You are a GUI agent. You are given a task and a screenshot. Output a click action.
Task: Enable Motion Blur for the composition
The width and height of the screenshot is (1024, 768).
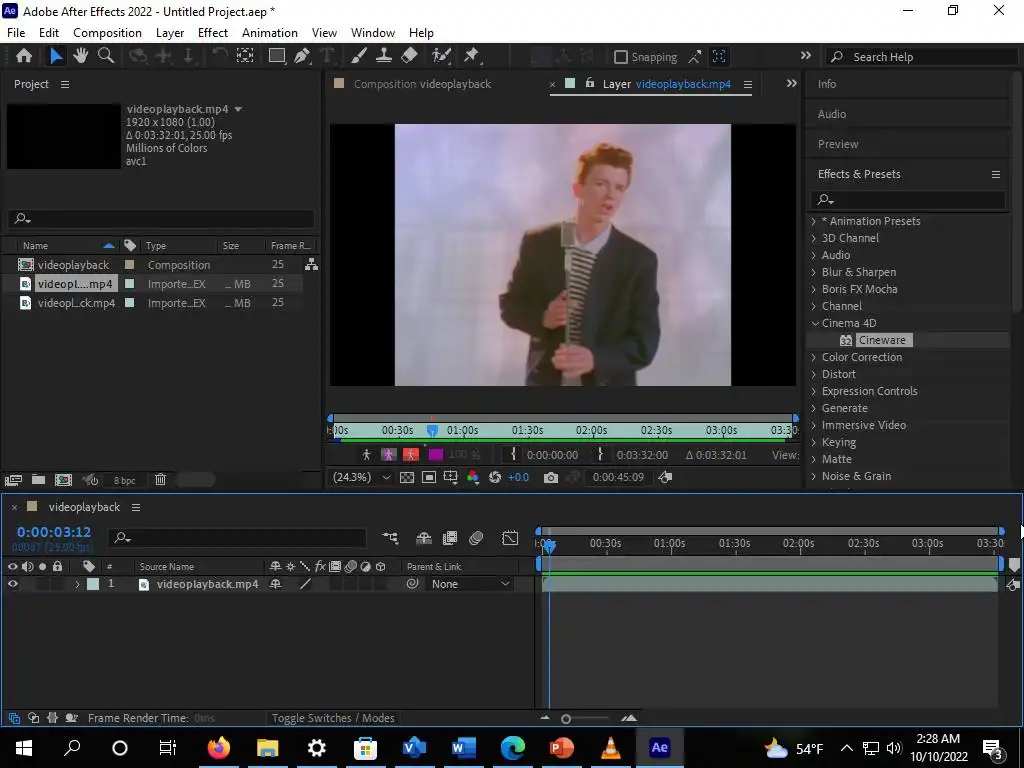(x=476, y=538)
